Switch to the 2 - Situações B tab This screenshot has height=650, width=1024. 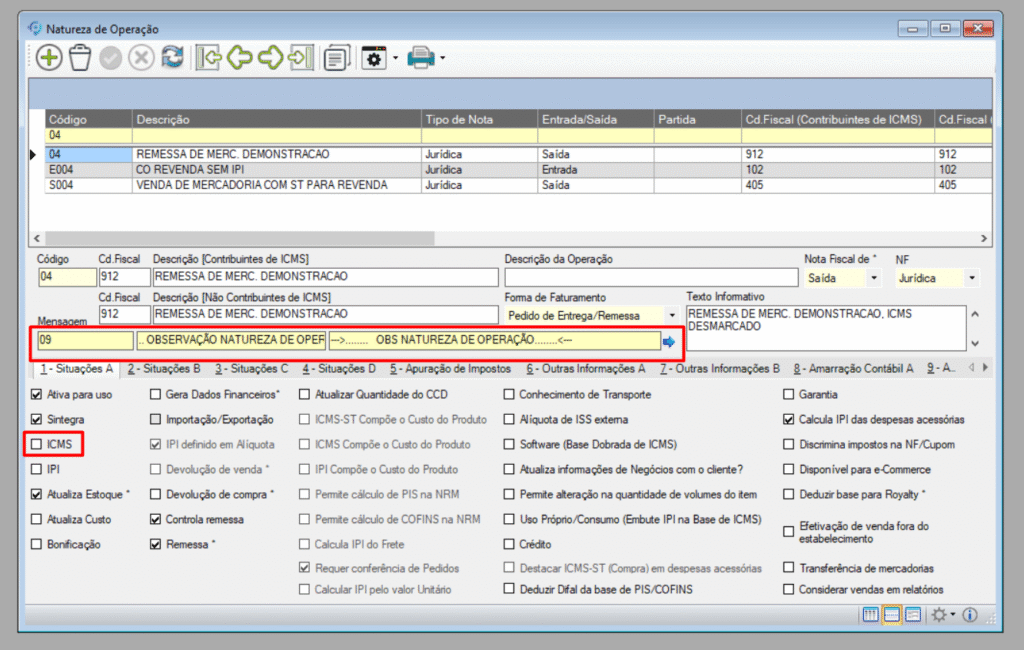pos(168,369)
